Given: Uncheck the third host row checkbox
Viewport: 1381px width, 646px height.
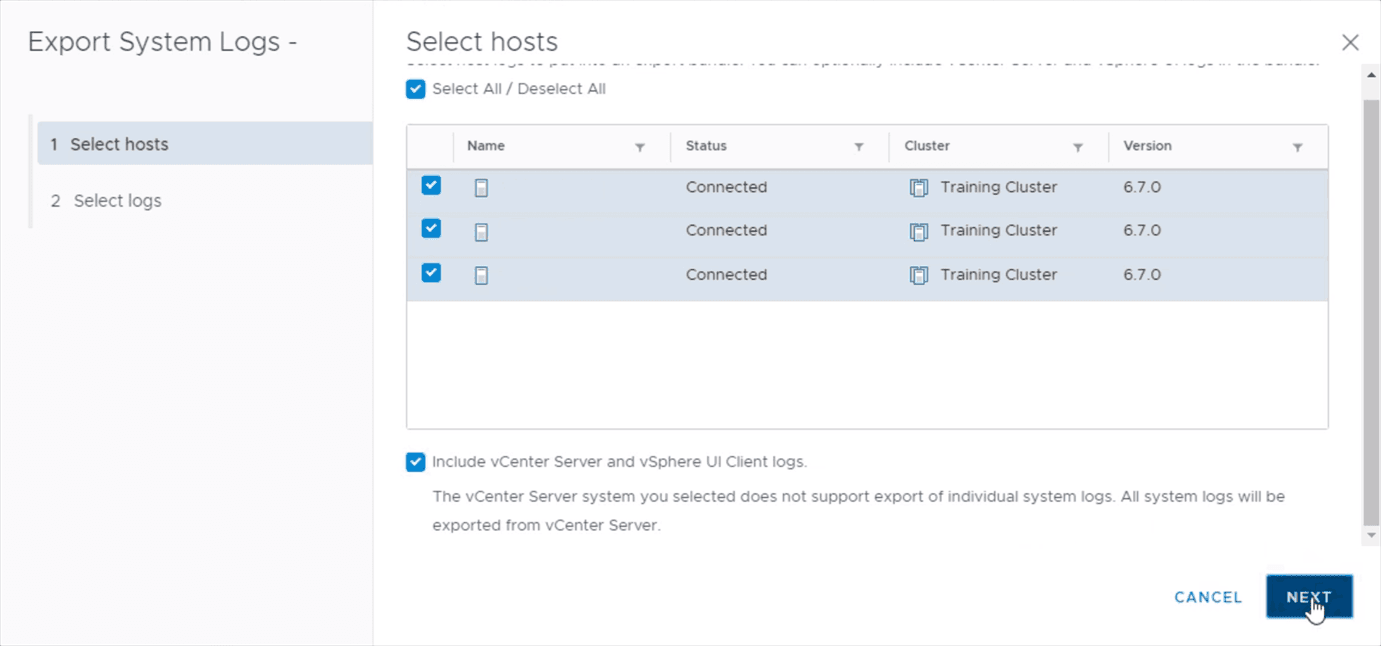Looking at the screenshot, I should click(431, 272).
